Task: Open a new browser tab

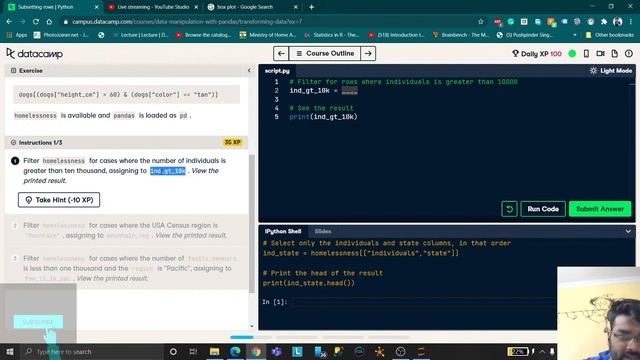Action: point(311,7)
